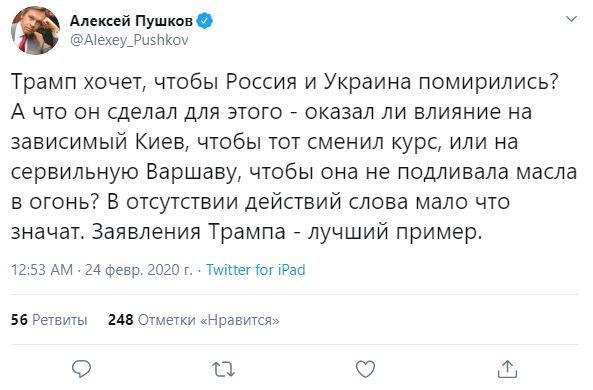Click the 24 февр. 2020 date
Image resolution: width=593 pixels, height=390 pixels.
point(138,270)
